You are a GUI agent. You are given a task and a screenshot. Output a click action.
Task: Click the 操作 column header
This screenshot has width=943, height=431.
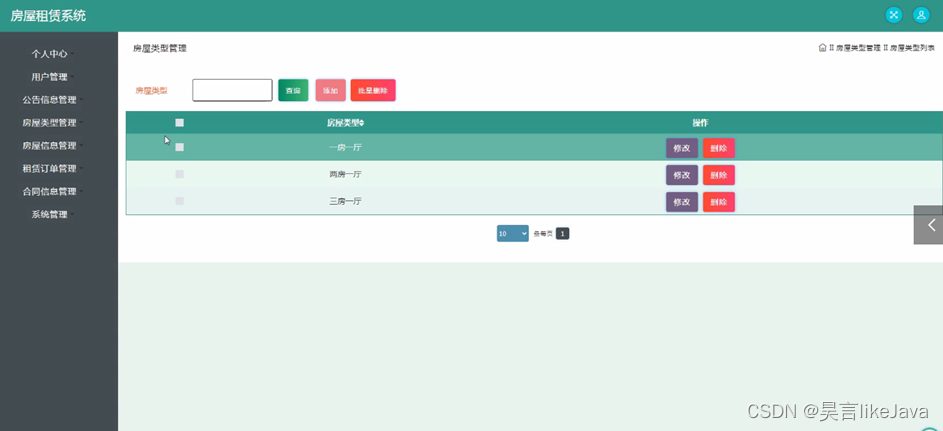click(700, 123)
